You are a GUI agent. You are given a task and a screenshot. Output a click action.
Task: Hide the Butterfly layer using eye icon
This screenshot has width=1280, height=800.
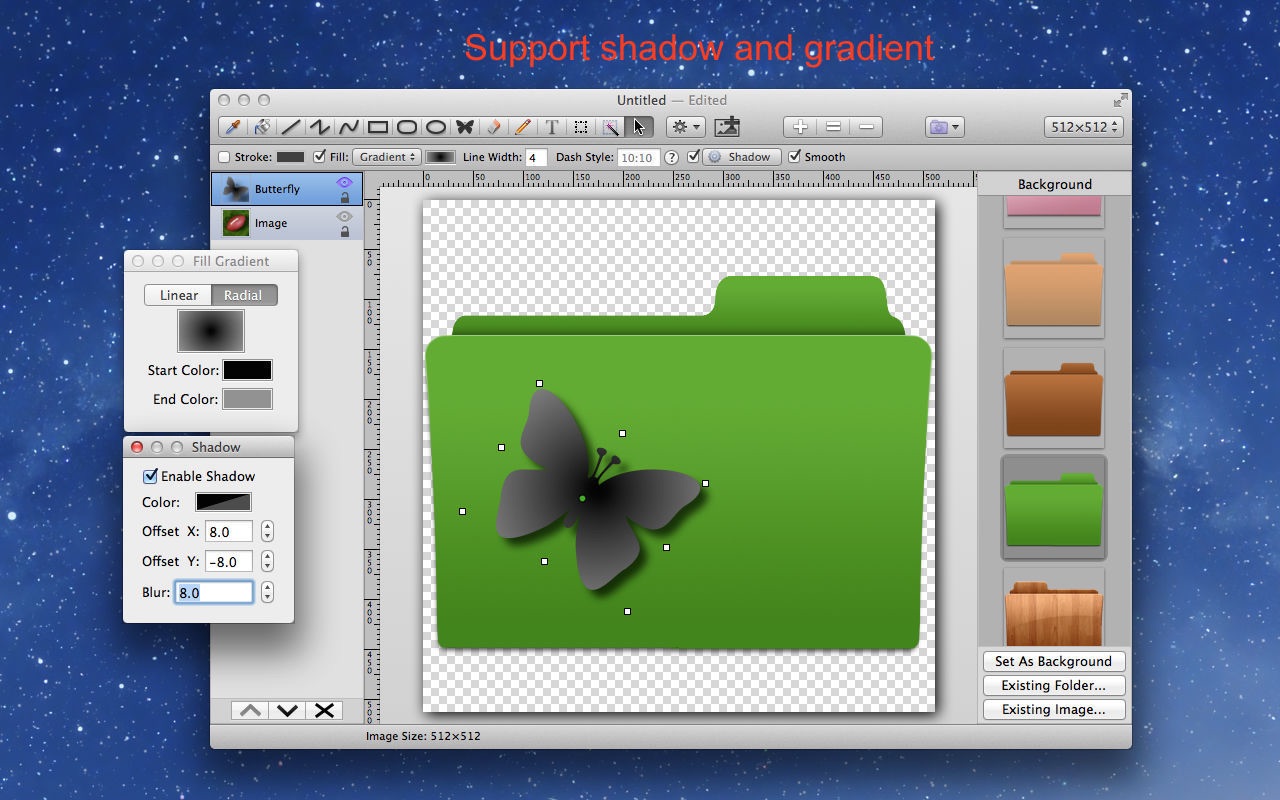[x=344, y=182]
